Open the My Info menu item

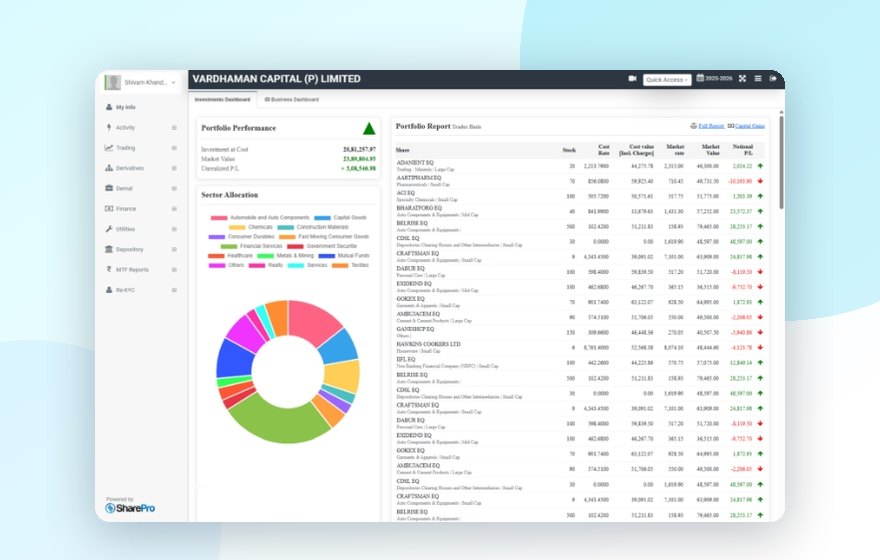(126, 107)
